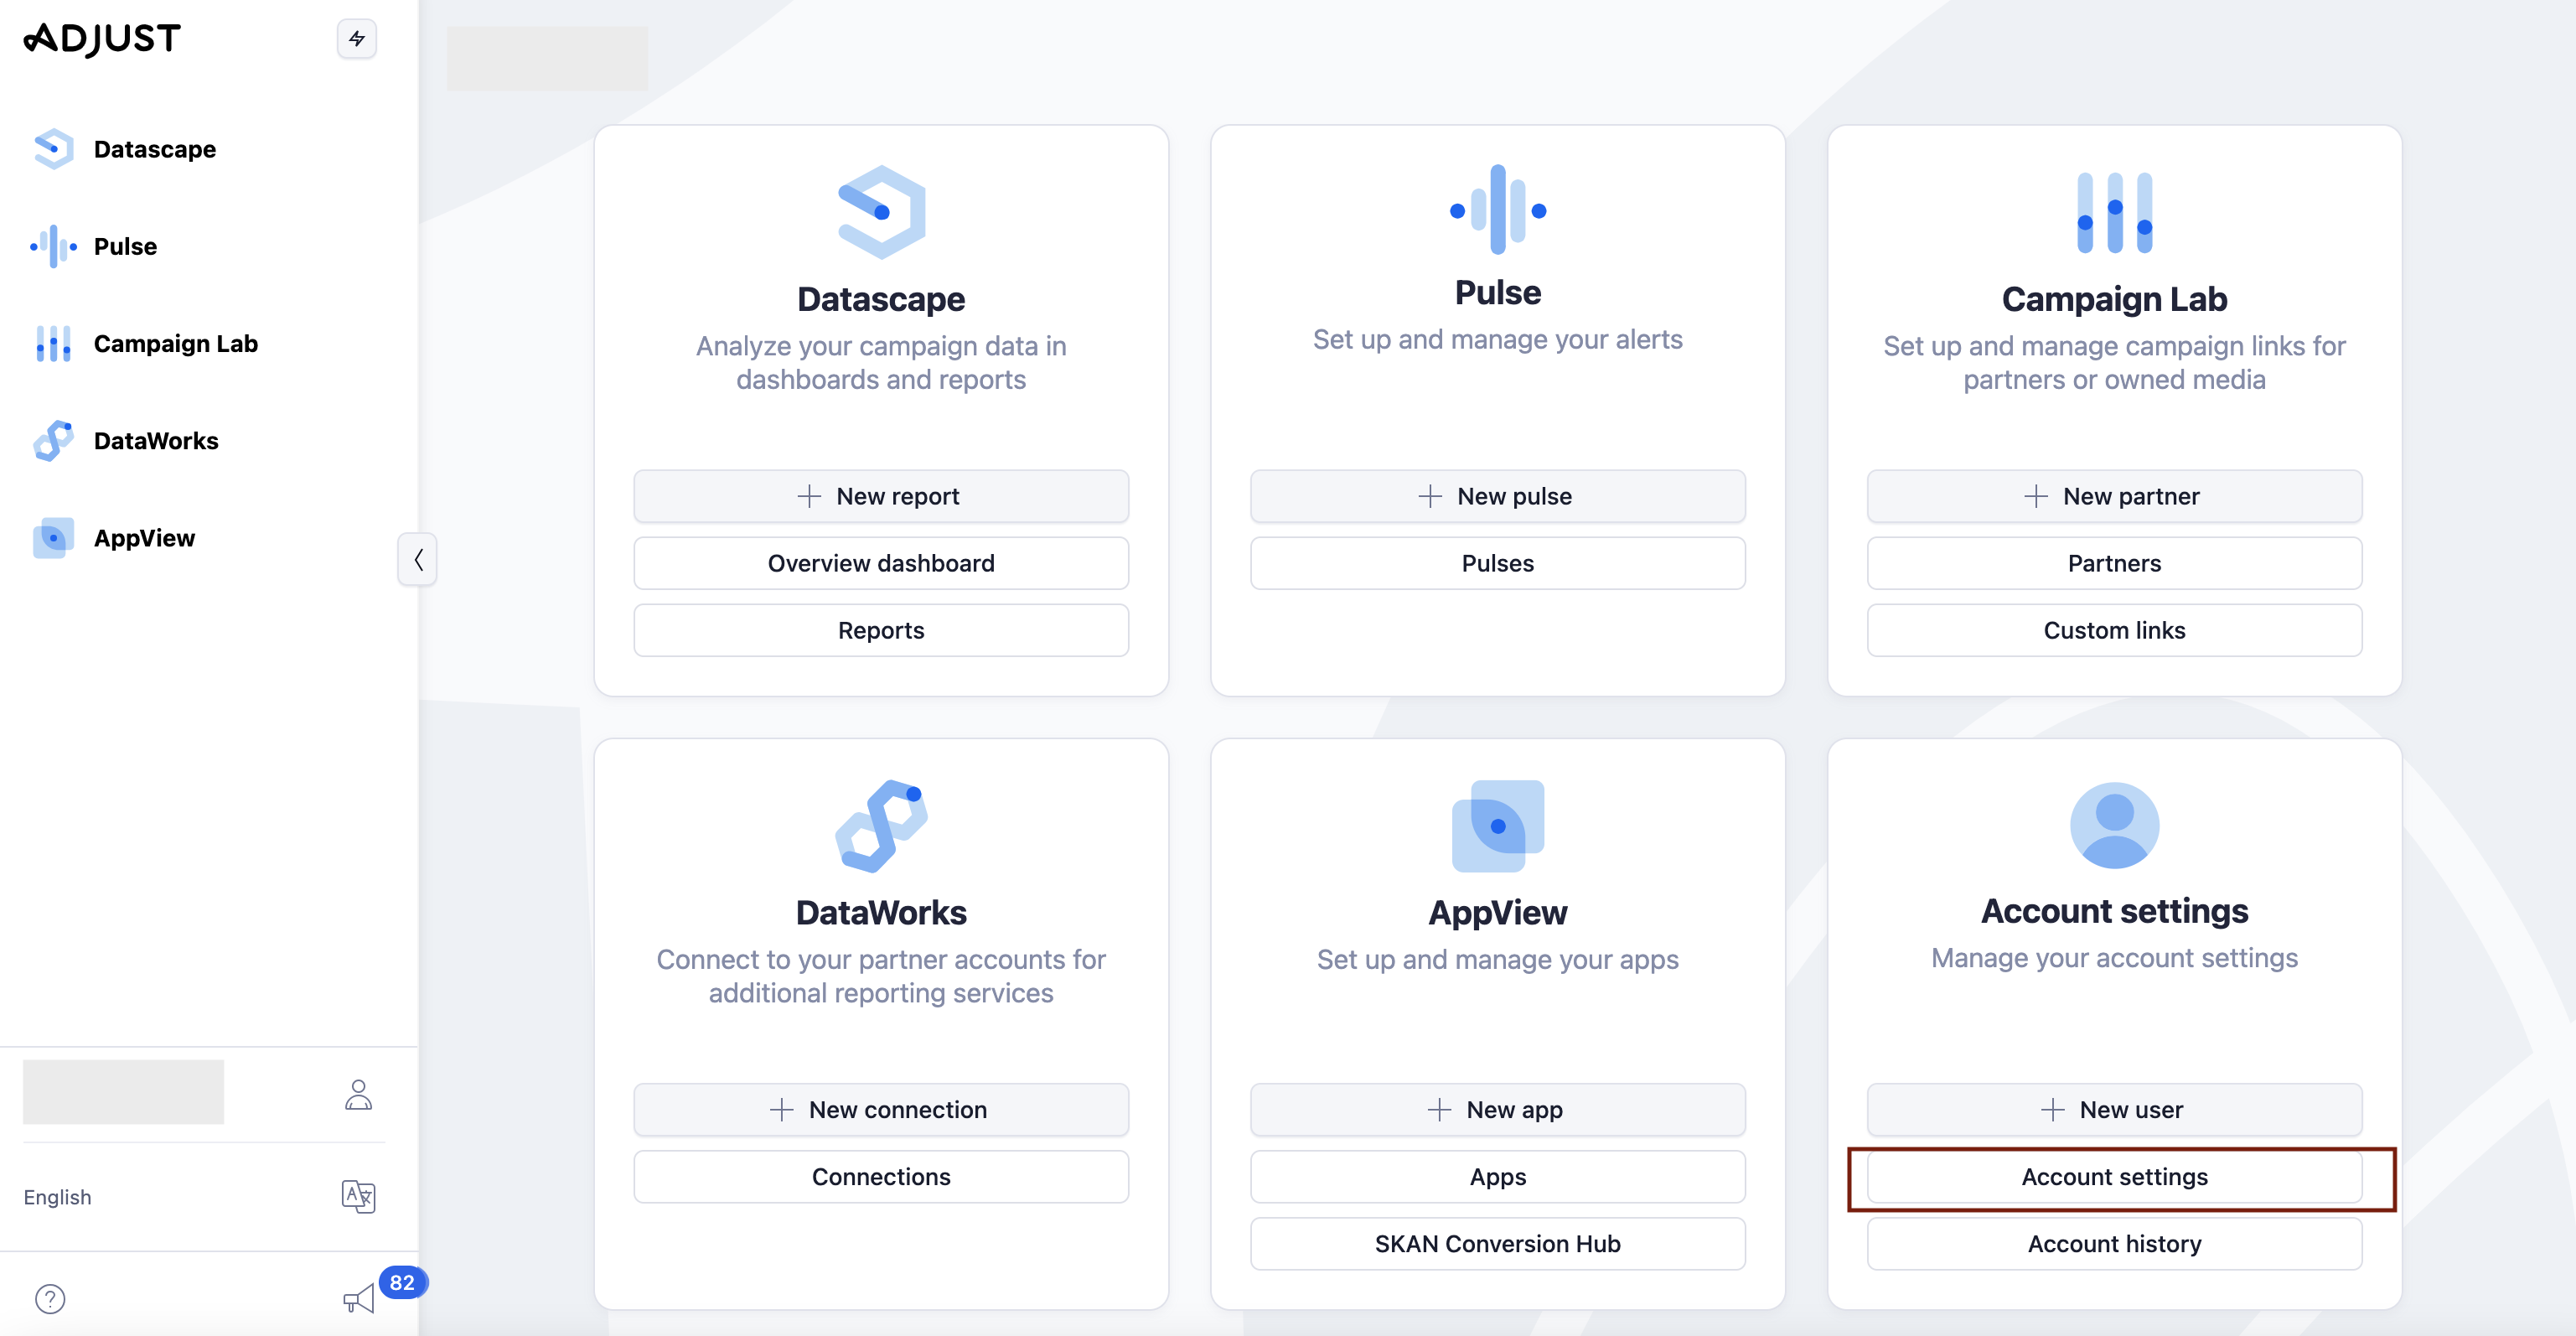The height and width of the screenshot is (1336, 2576).
Task: Add a New app in AppView
Action: click(1497, 1109)
